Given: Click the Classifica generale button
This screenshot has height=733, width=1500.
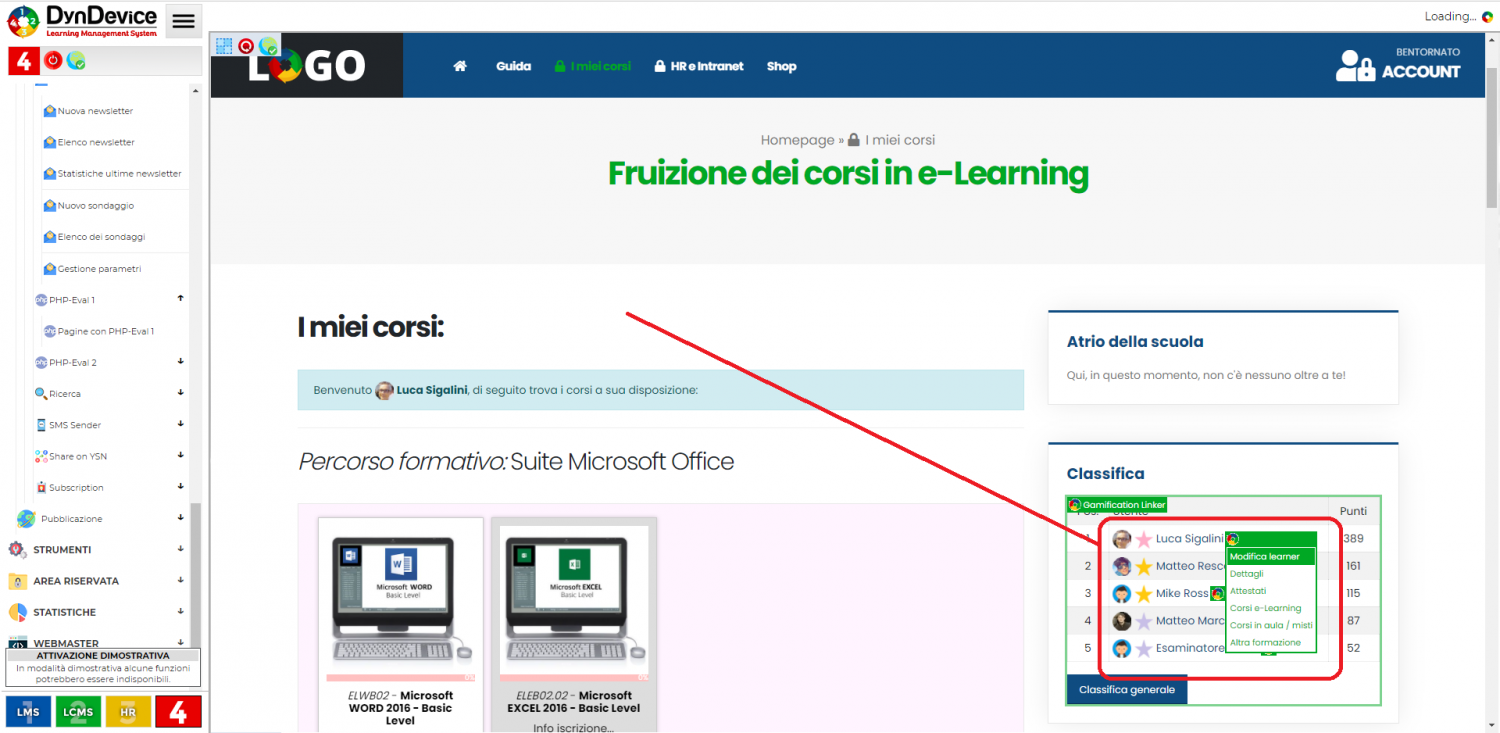Looking at the screenshot, I should (1126, 690).
